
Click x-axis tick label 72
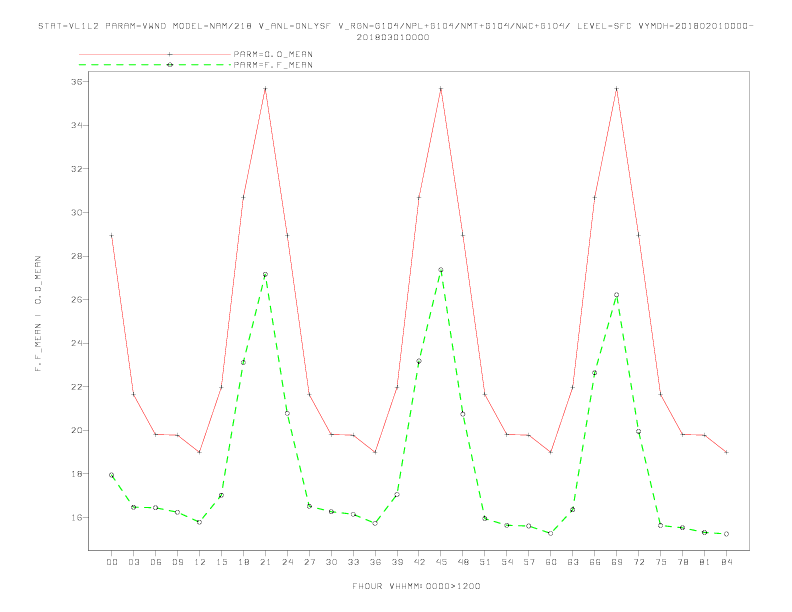click(639, 562)
